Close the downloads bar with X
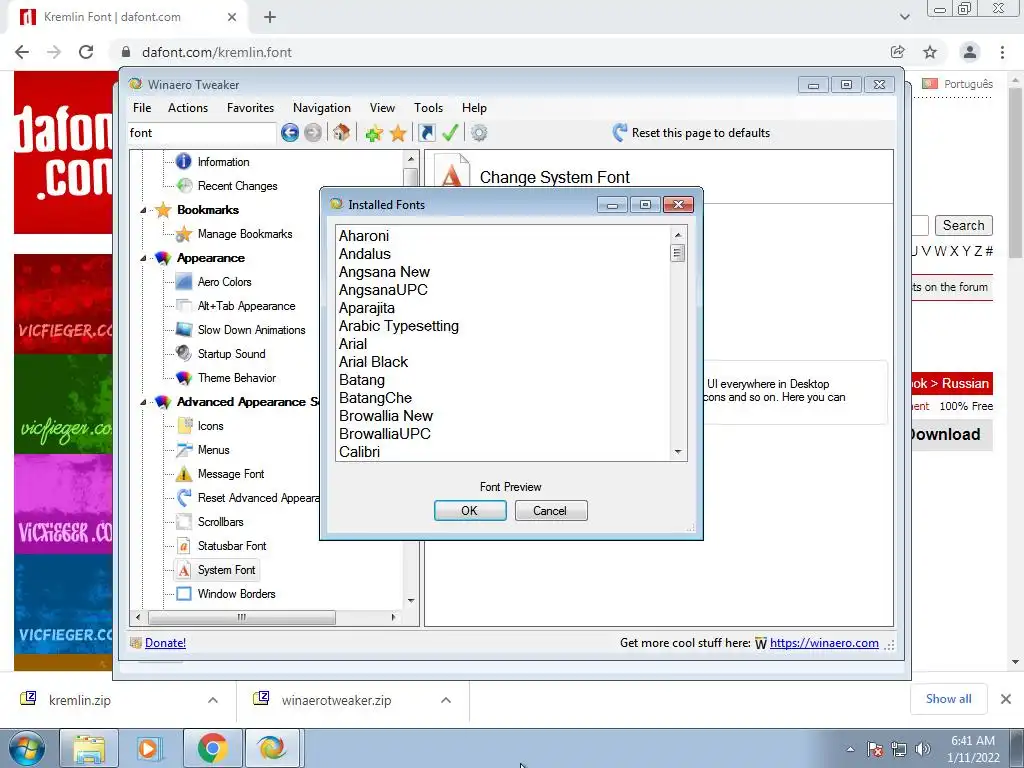 [1006, 699]
